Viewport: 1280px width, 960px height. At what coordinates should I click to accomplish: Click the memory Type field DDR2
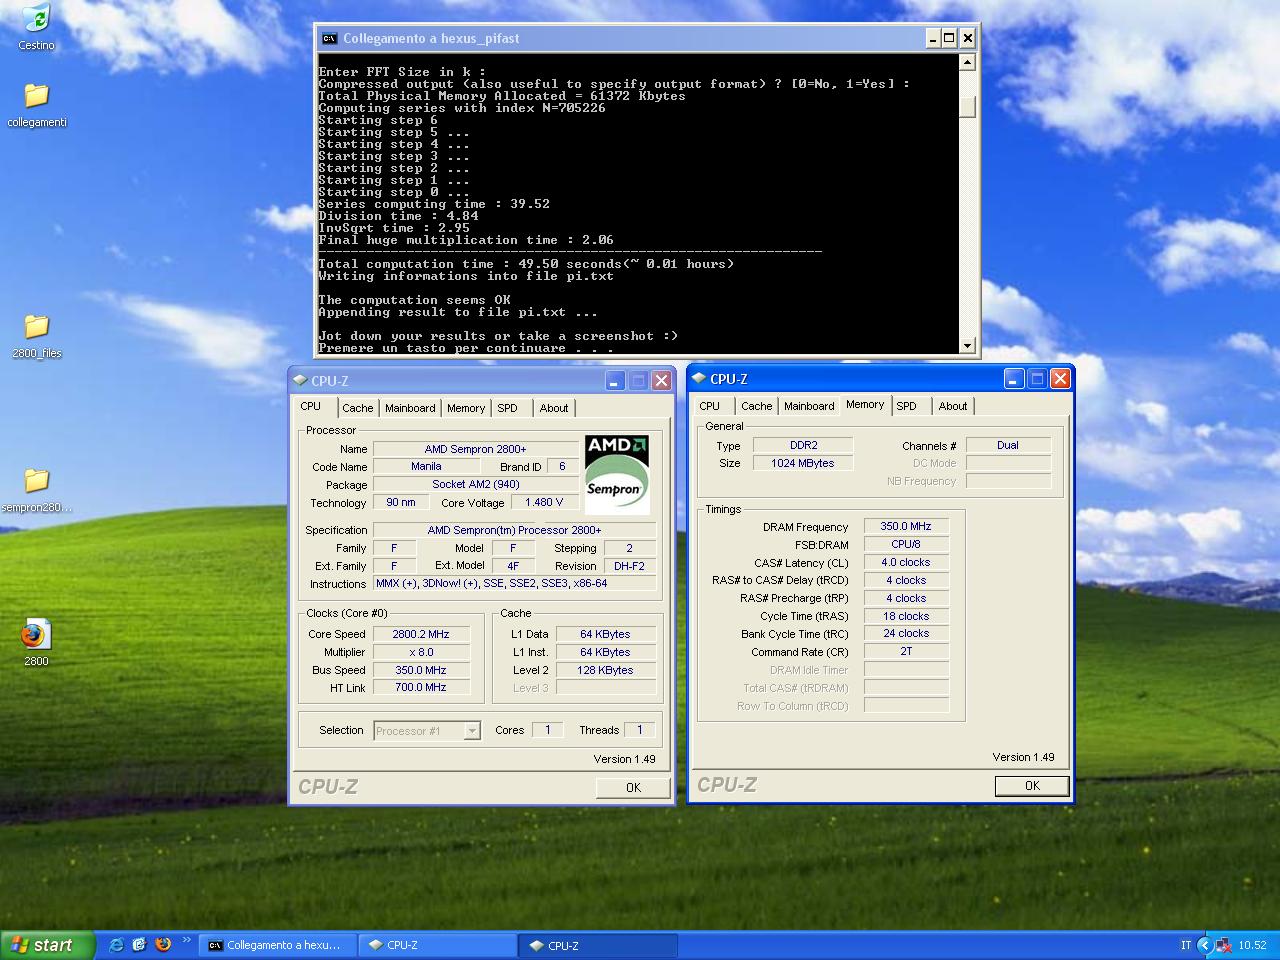tap(803, 445)
